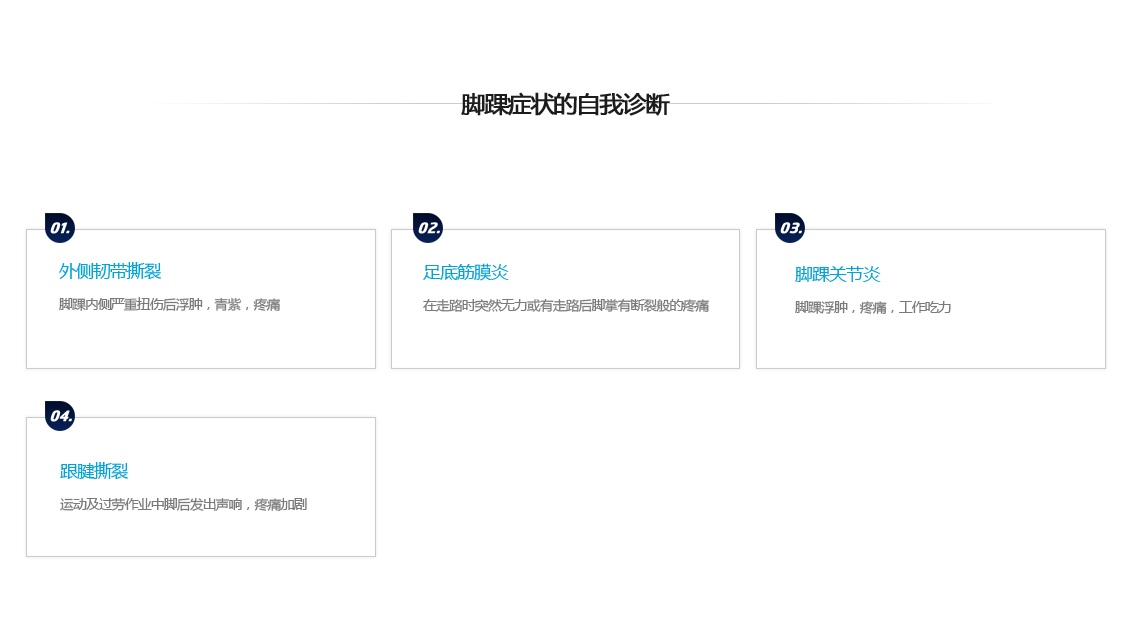Viewport: 1130px width, 637px height.
Task: Click blank space below text in card 02
Action: 565,342
